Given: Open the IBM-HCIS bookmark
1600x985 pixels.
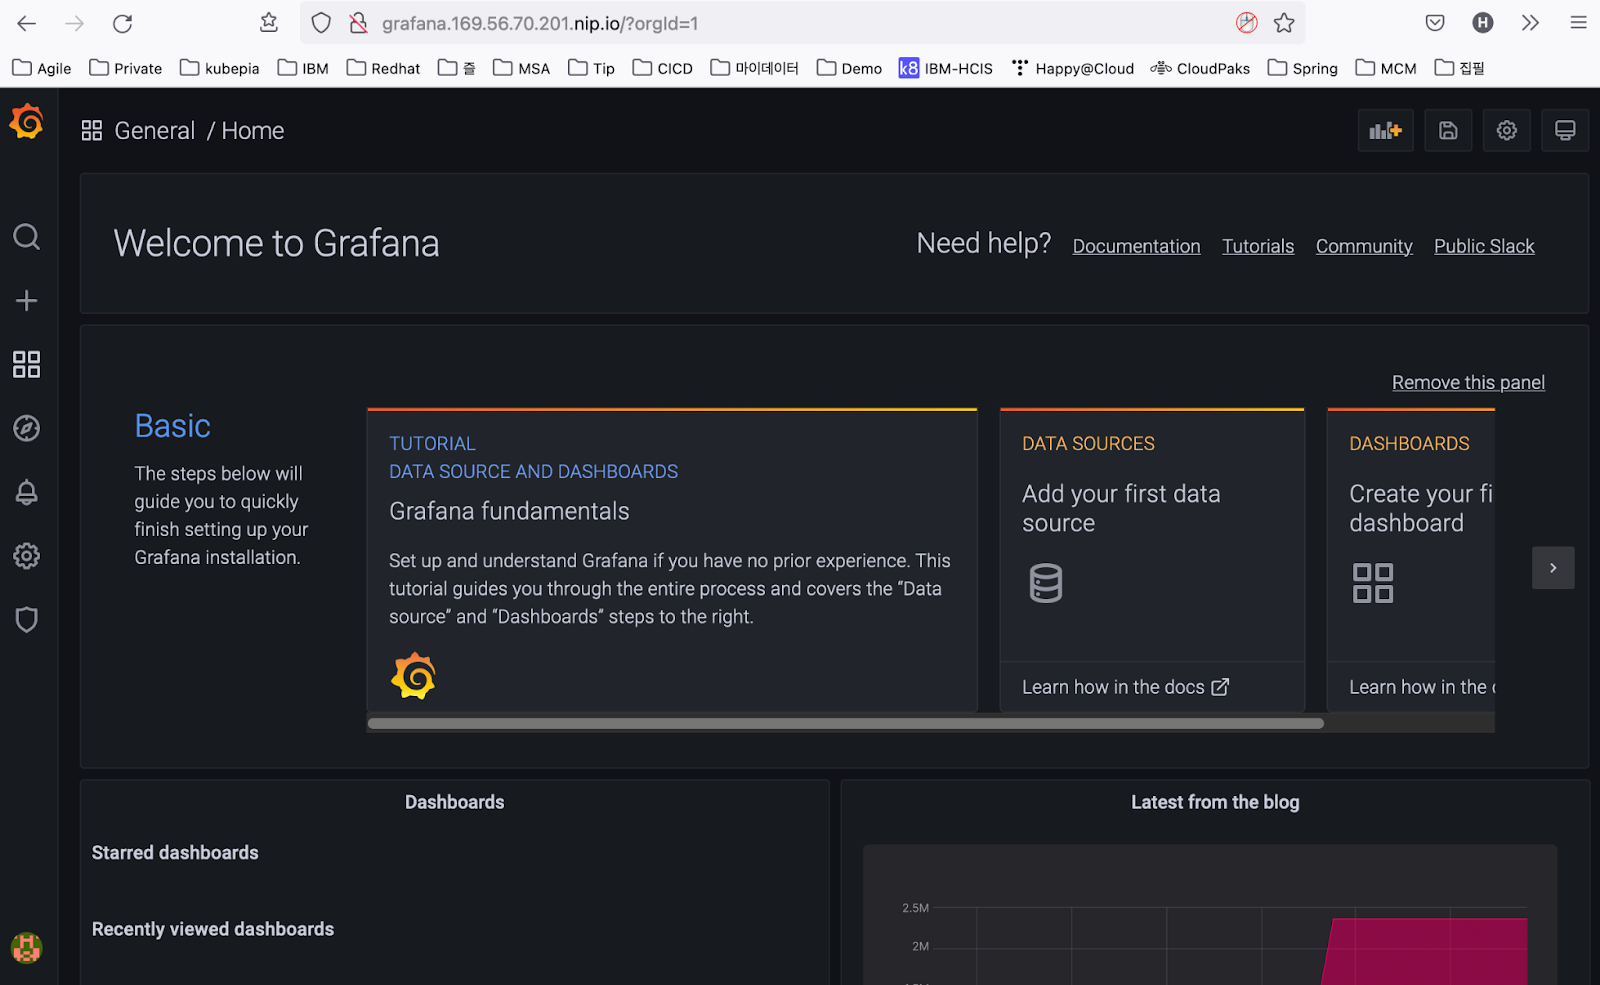Looking at the screenshot, I should click(x=946, y=68).
